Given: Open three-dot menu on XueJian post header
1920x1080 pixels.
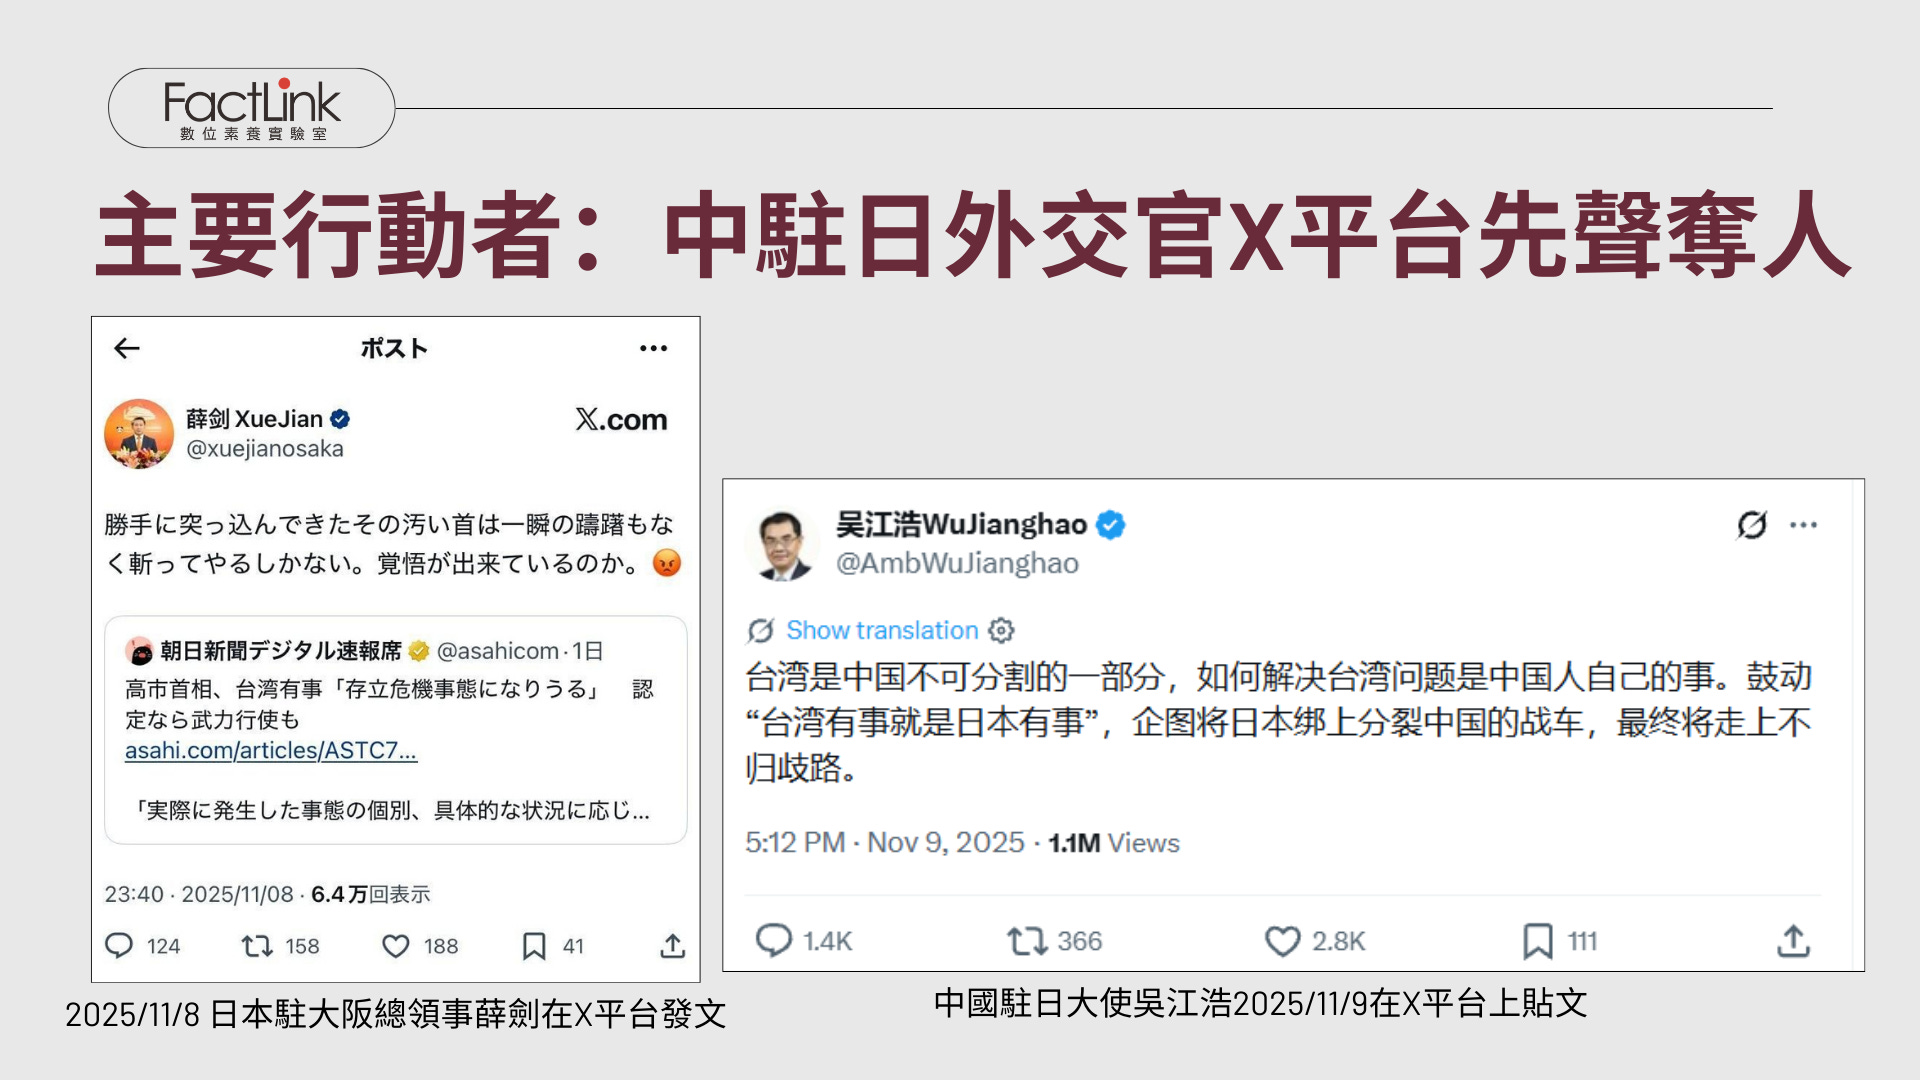Looking at the screenshot, I should click(x=653, y=348).
